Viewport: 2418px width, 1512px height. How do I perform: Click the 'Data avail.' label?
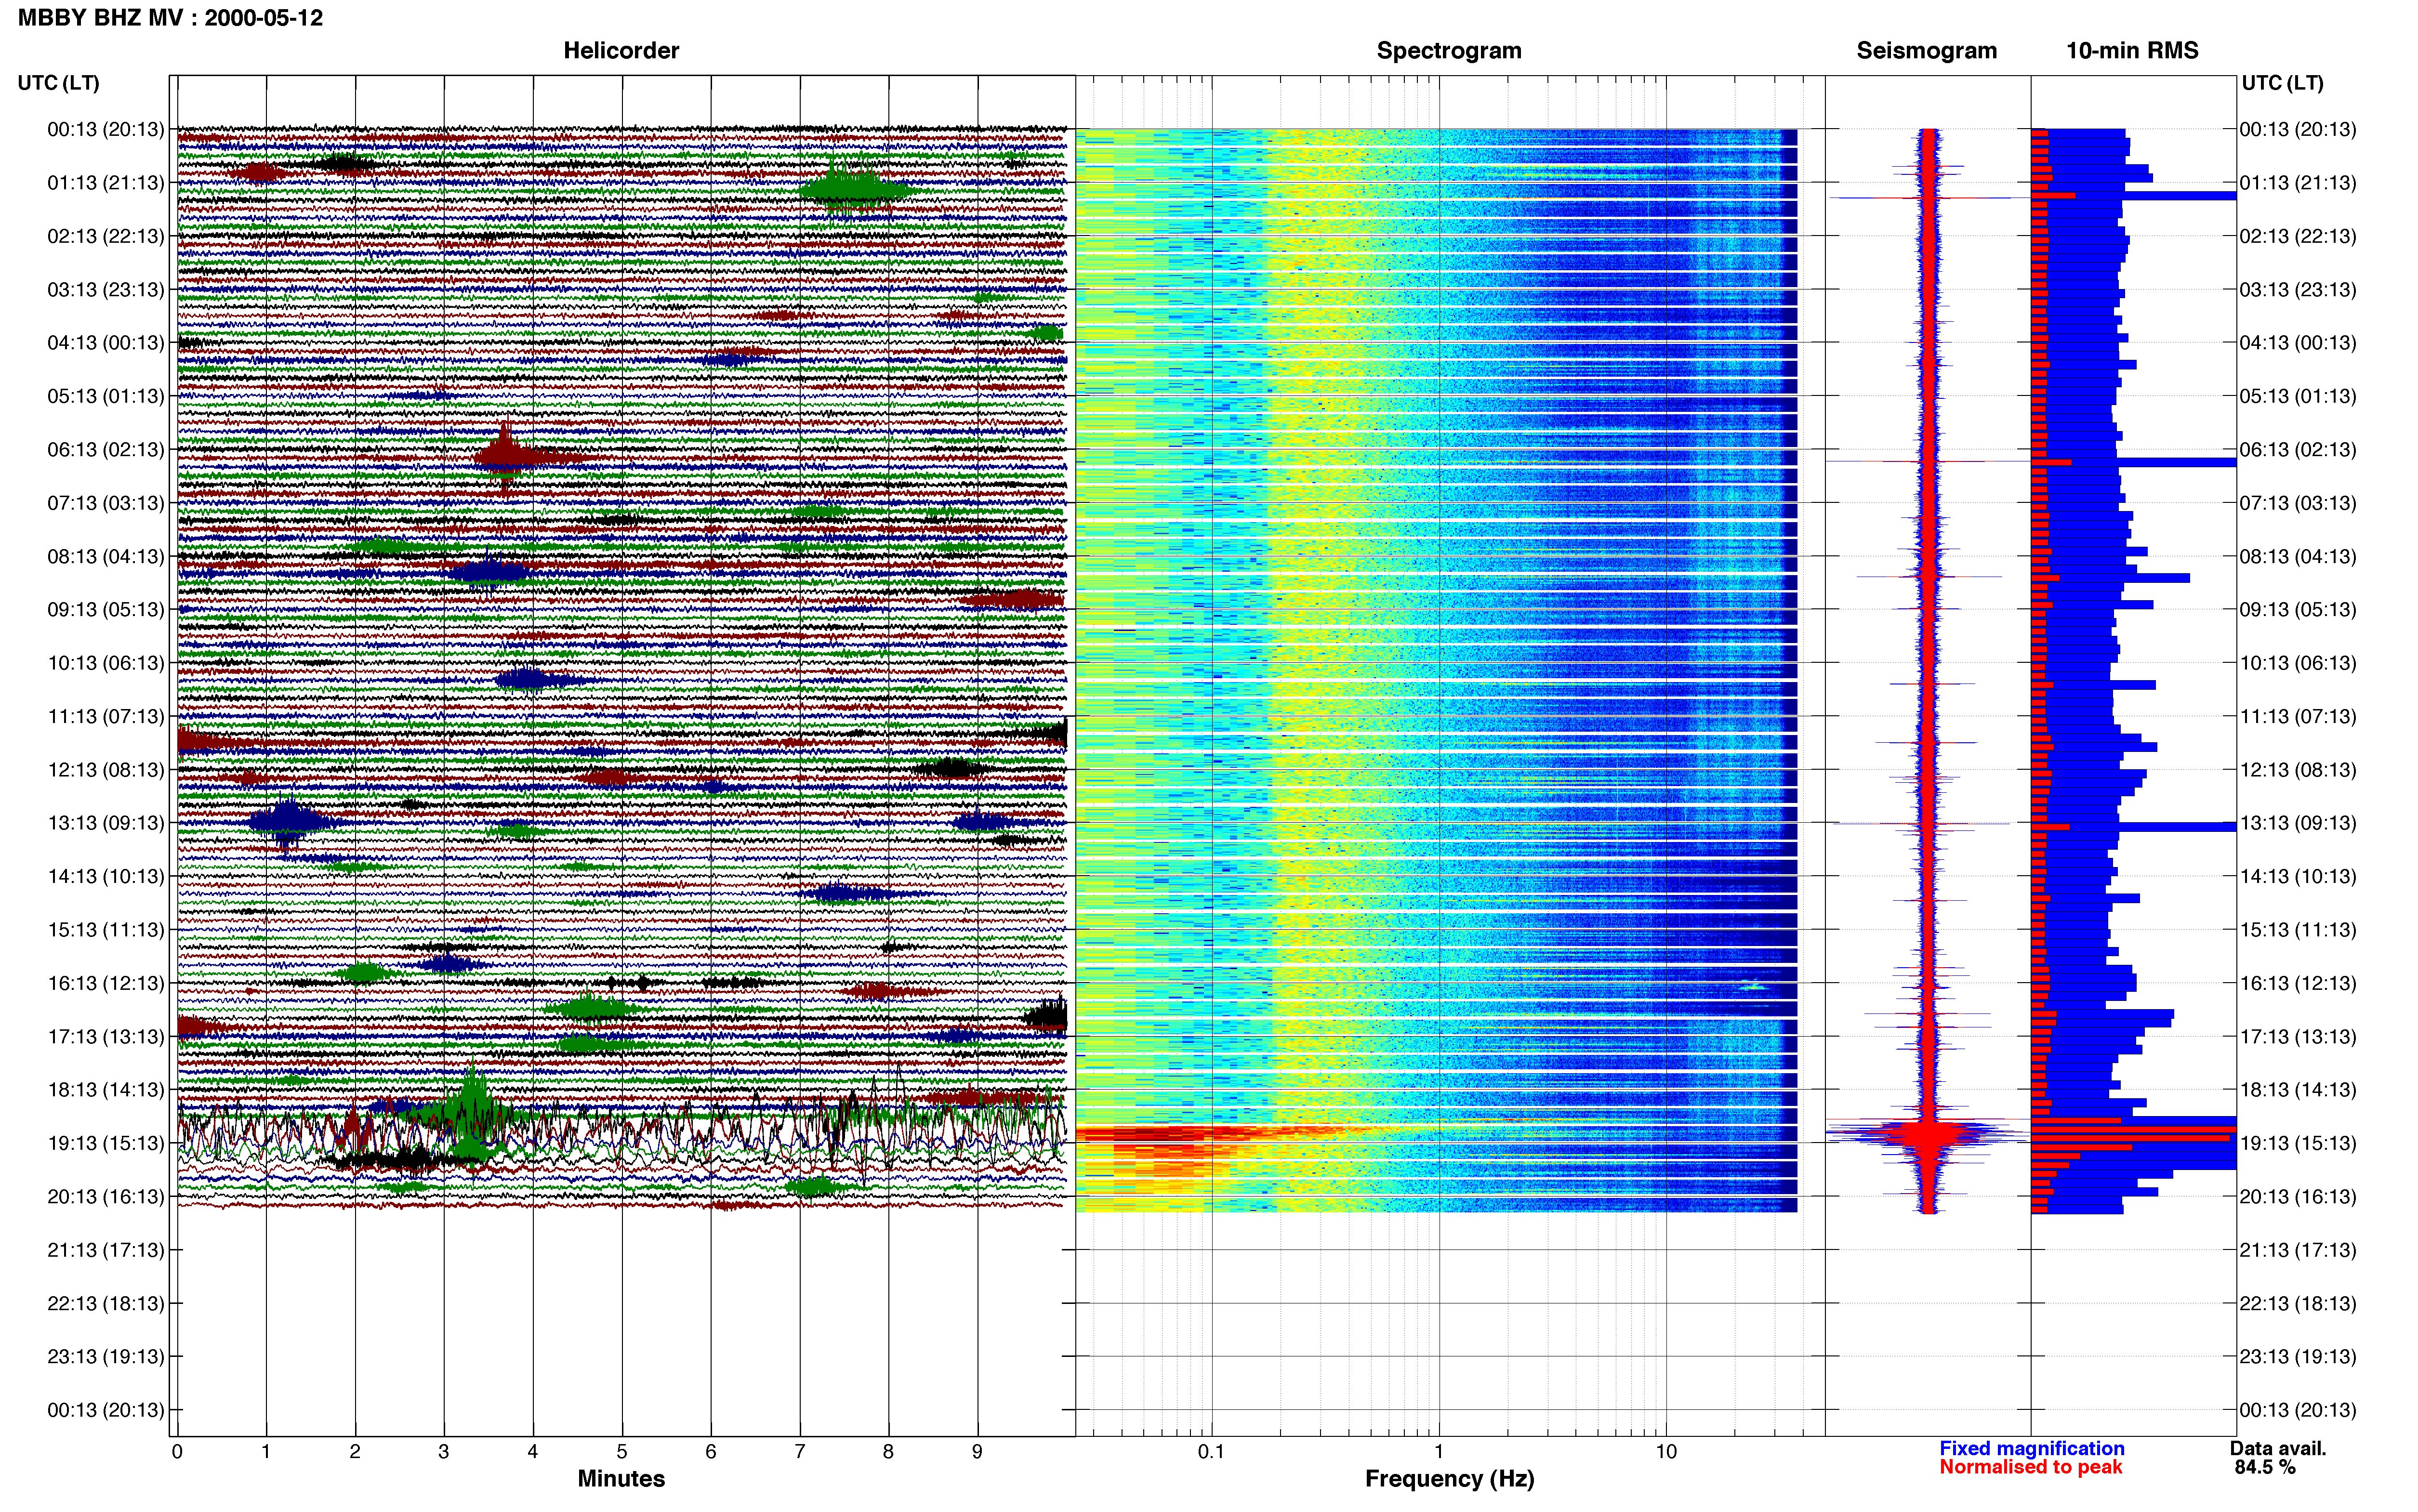2278,1449
